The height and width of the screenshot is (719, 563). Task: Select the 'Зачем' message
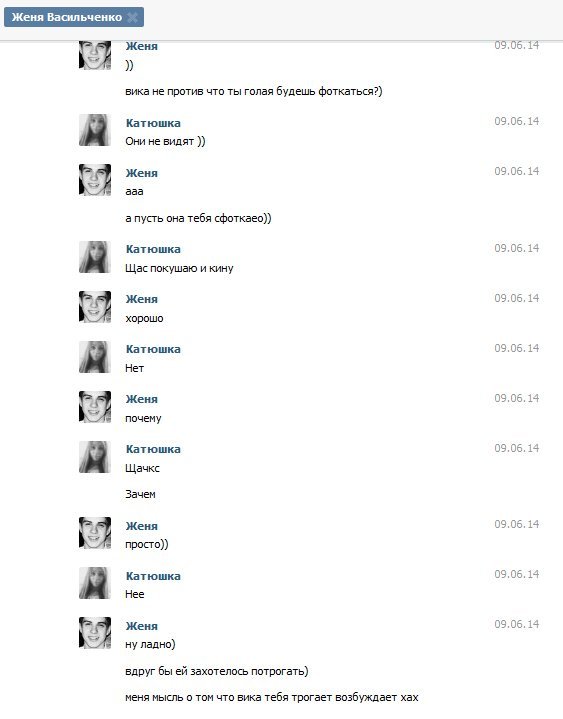[140, 494]
